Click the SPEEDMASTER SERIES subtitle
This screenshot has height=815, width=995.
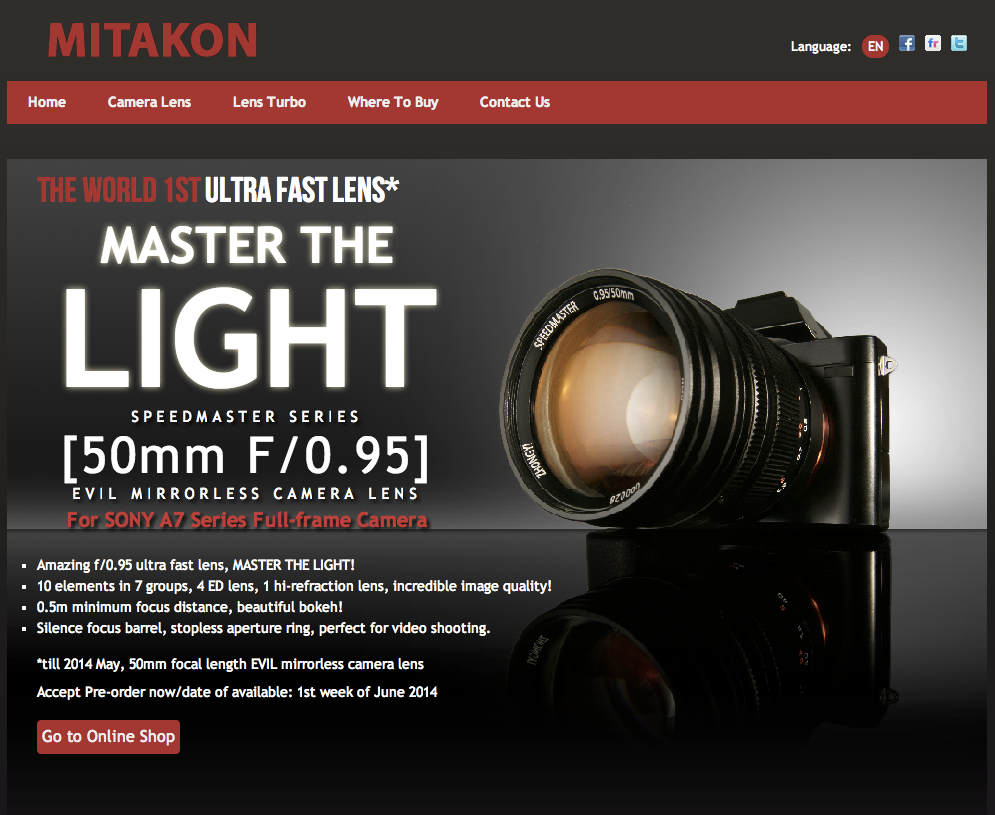coord(246,416)
